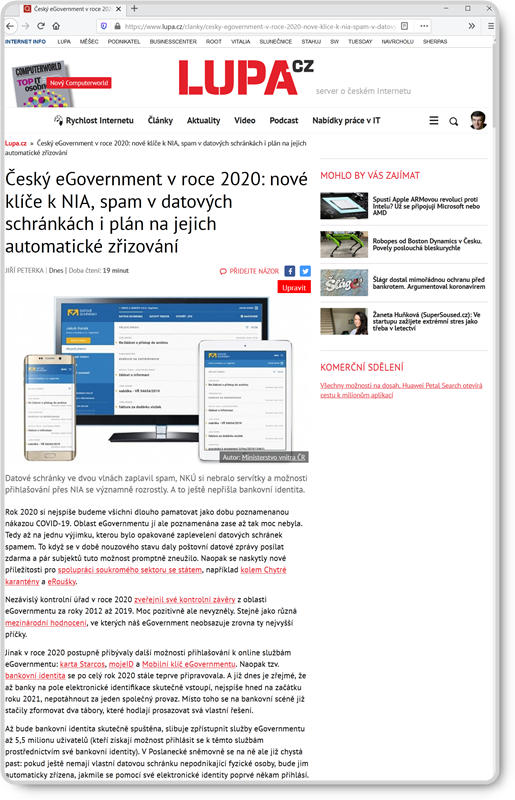Open Mobilní klíč eGovernmentu link
This screenshot has height=800, width=515.
189,664
